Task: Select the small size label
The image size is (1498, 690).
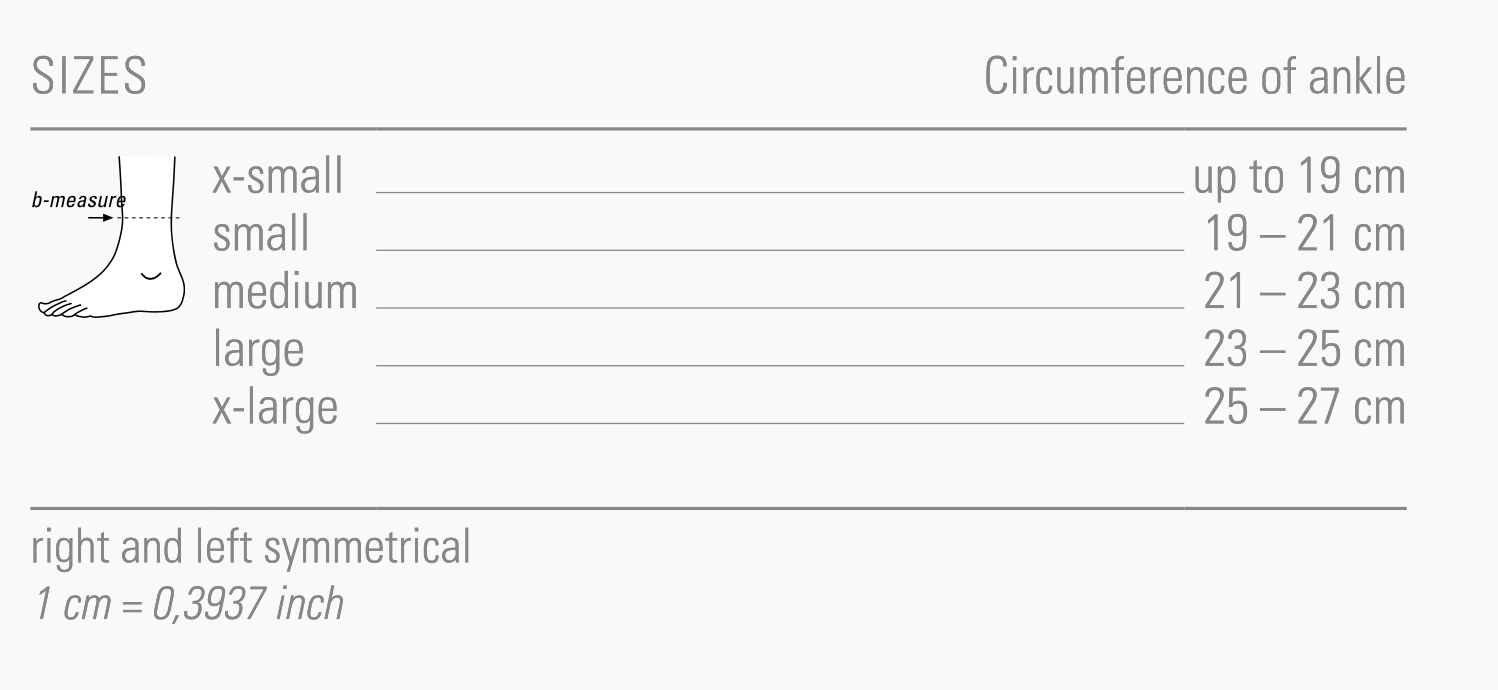Action: pyautogui.click(x=261, y=235)
